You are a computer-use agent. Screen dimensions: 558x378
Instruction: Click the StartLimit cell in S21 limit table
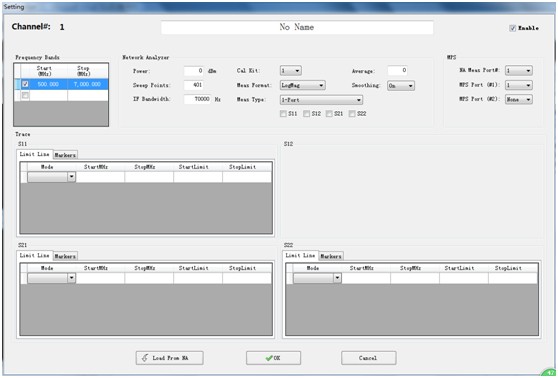point(198,278)
